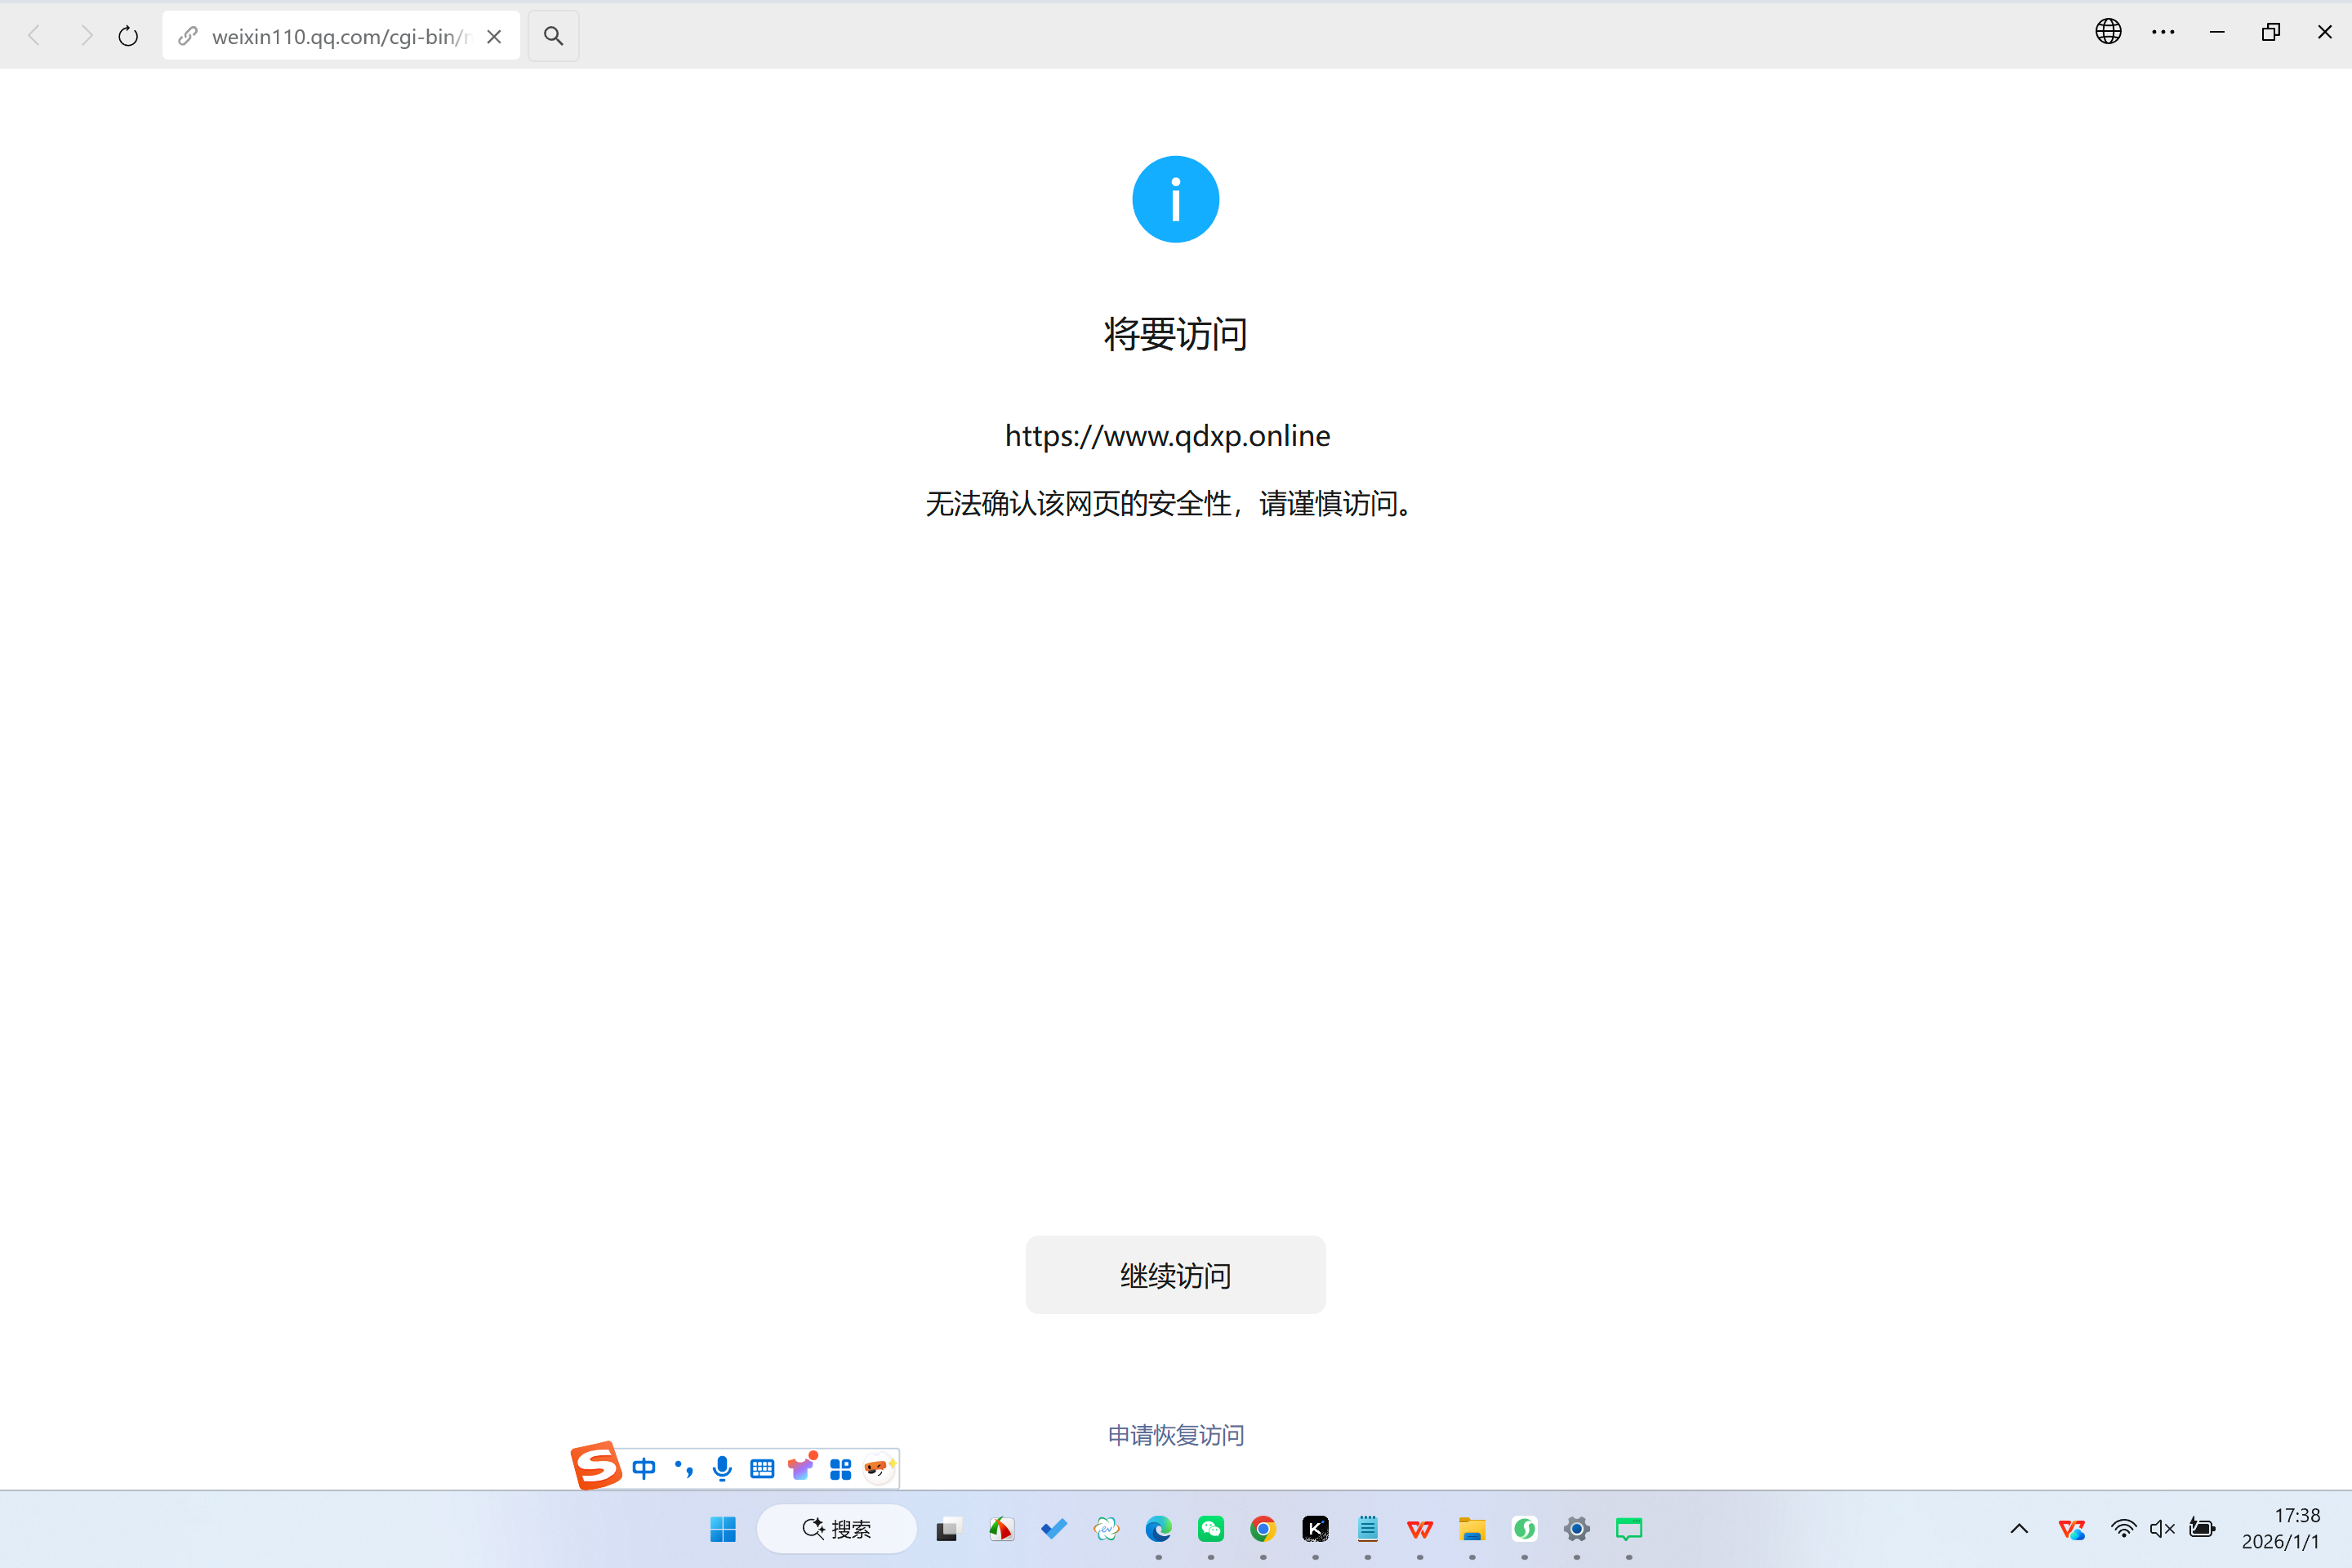The height and width of the screenshot is (1568, 2352).
Task: Click the browser forward arrow
Action: coord(86,36)
